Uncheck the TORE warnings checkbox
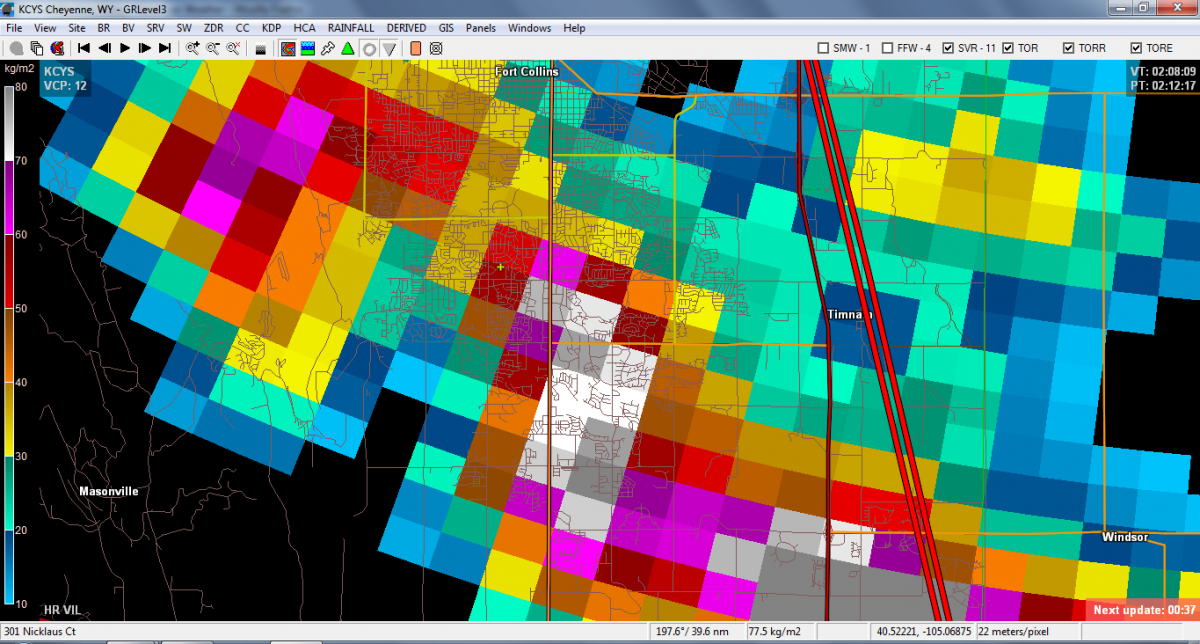1200x644 pixels. 1136,48
